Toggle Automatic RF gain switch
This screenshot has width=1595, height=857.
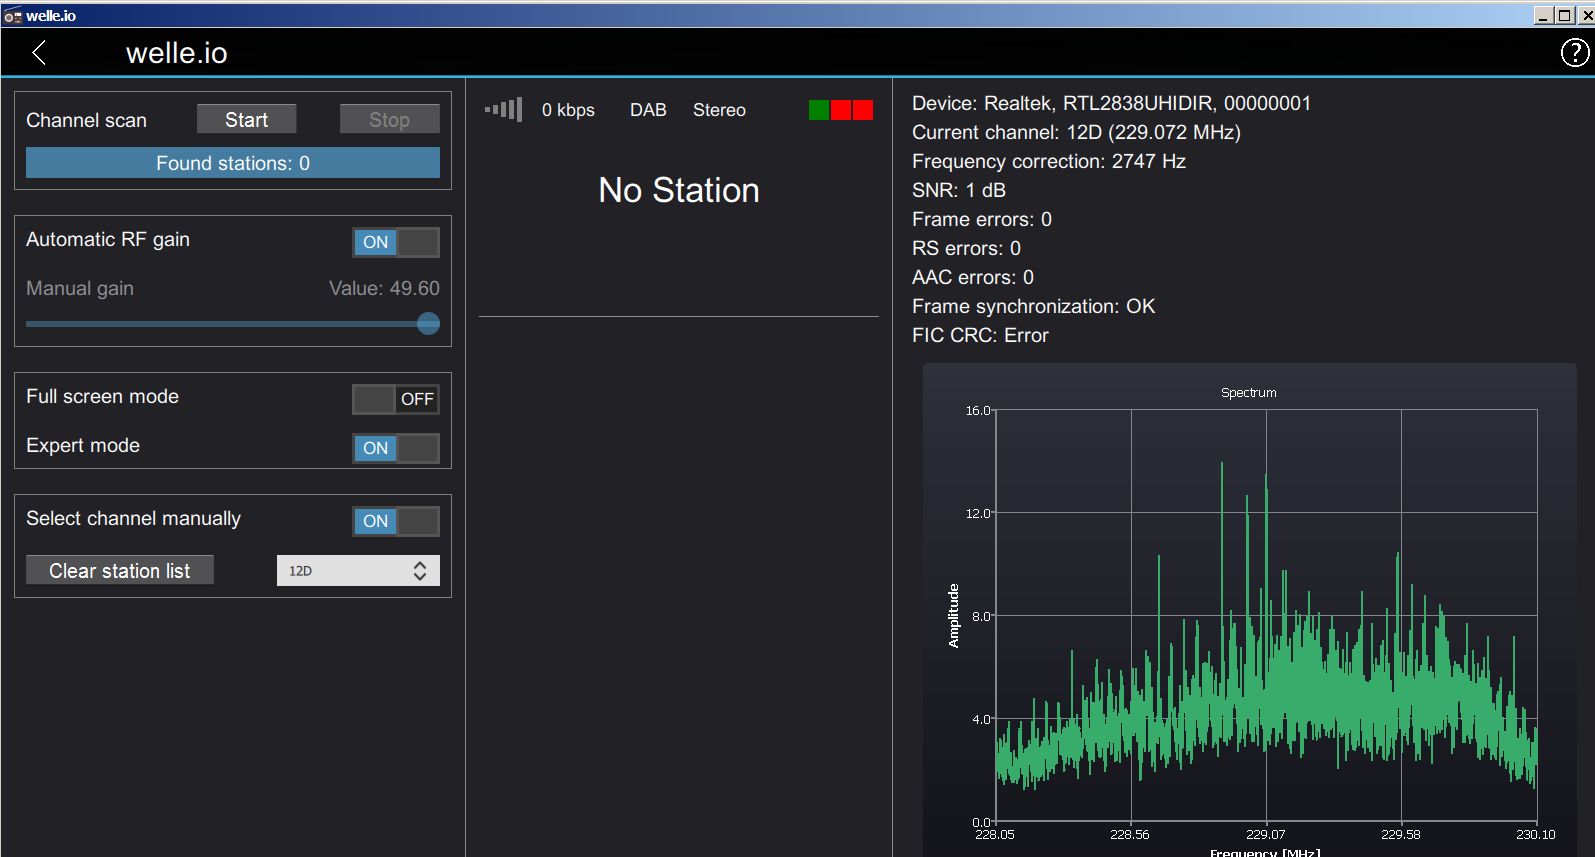396,242
